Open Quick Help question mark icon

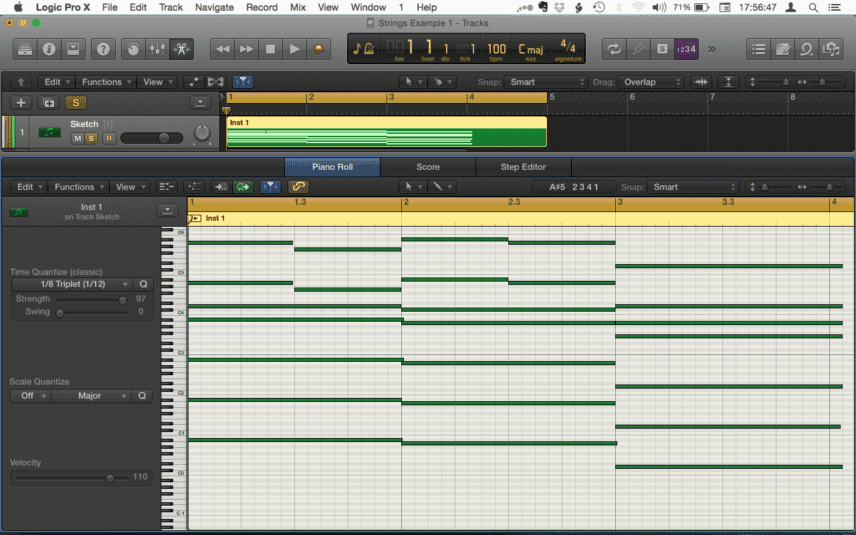tap(103, 49)
